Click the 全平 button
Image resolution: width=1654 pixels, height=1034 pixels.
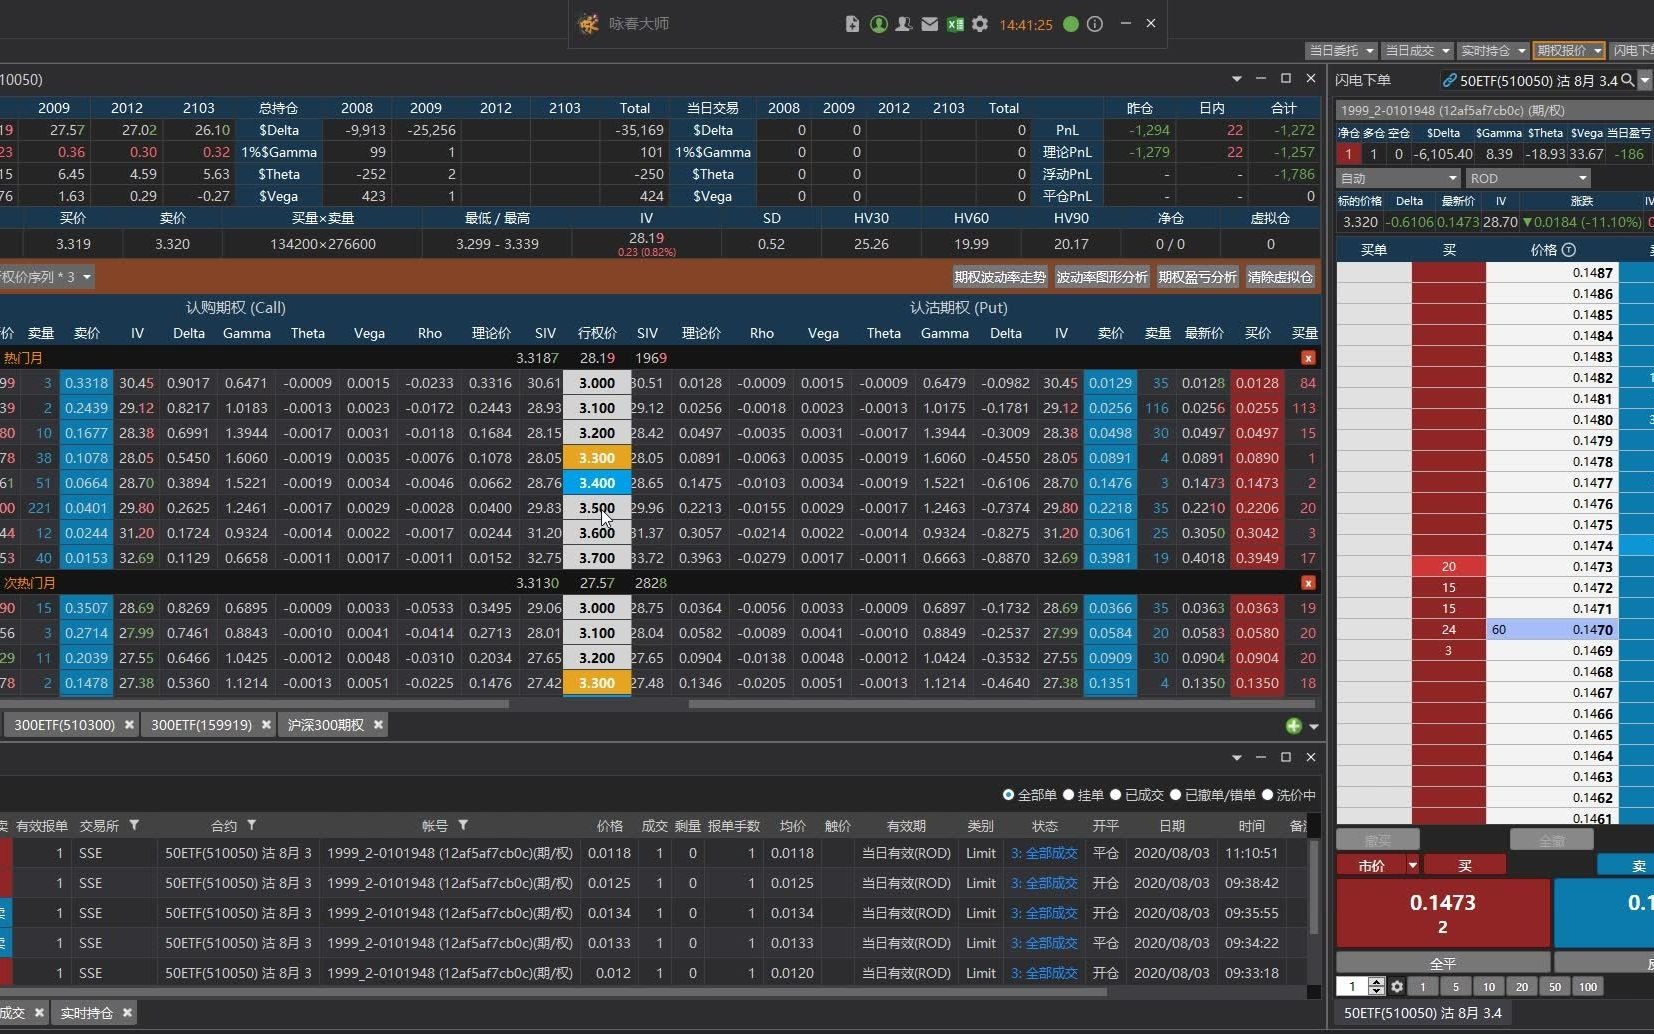point(1443,964)
